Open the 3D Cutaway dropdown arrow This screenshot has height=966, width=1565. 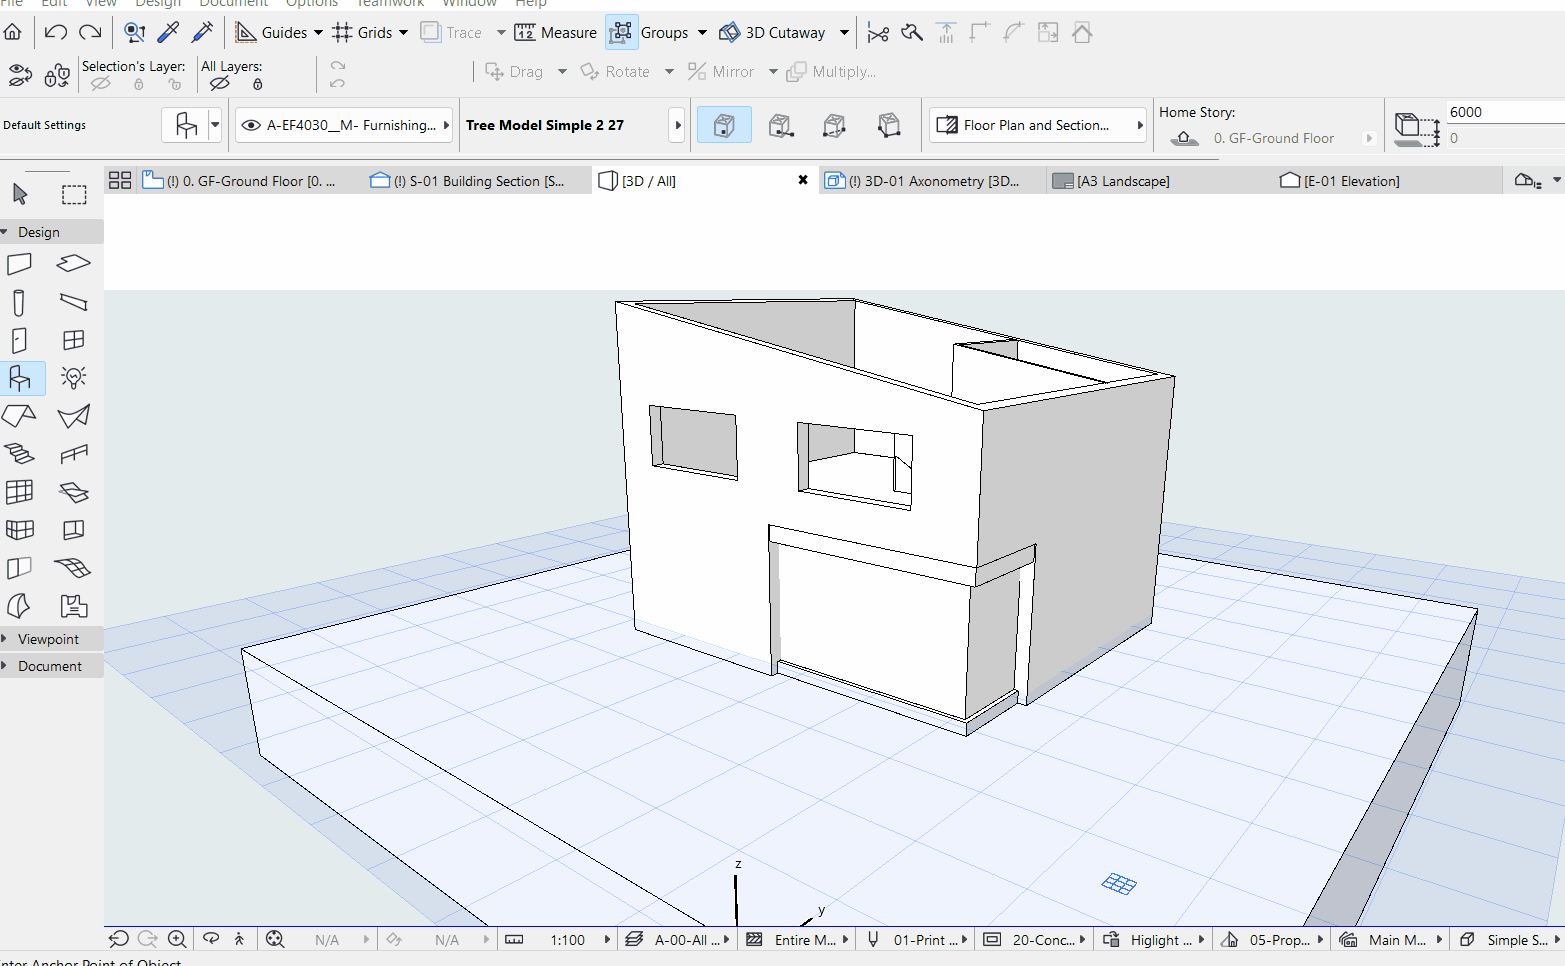coord(844,33)
